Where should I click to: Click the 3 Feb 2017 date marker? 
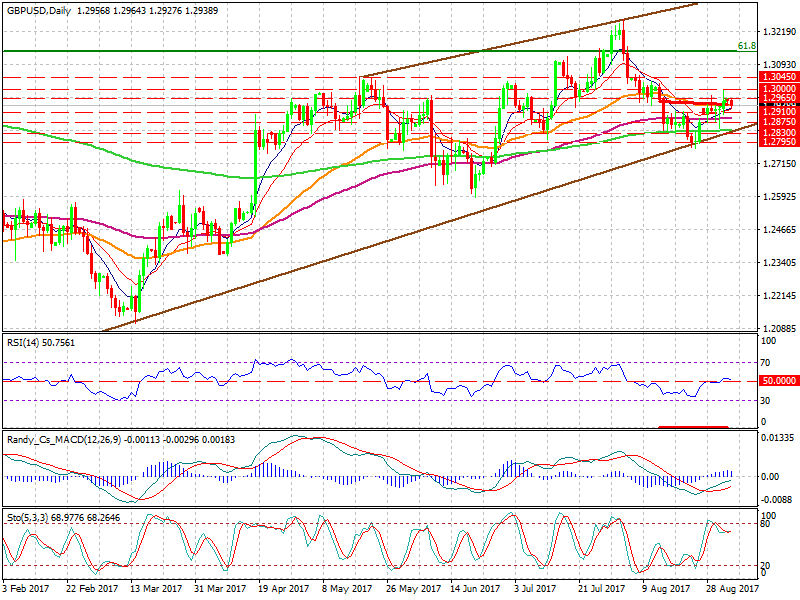point(28,589)
